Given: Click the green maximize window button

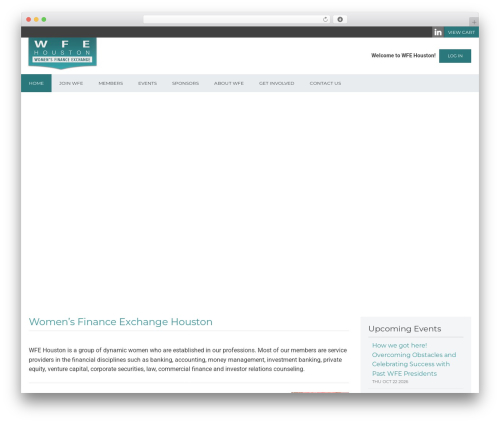Looking at the screenshot, I should (44, 20).
